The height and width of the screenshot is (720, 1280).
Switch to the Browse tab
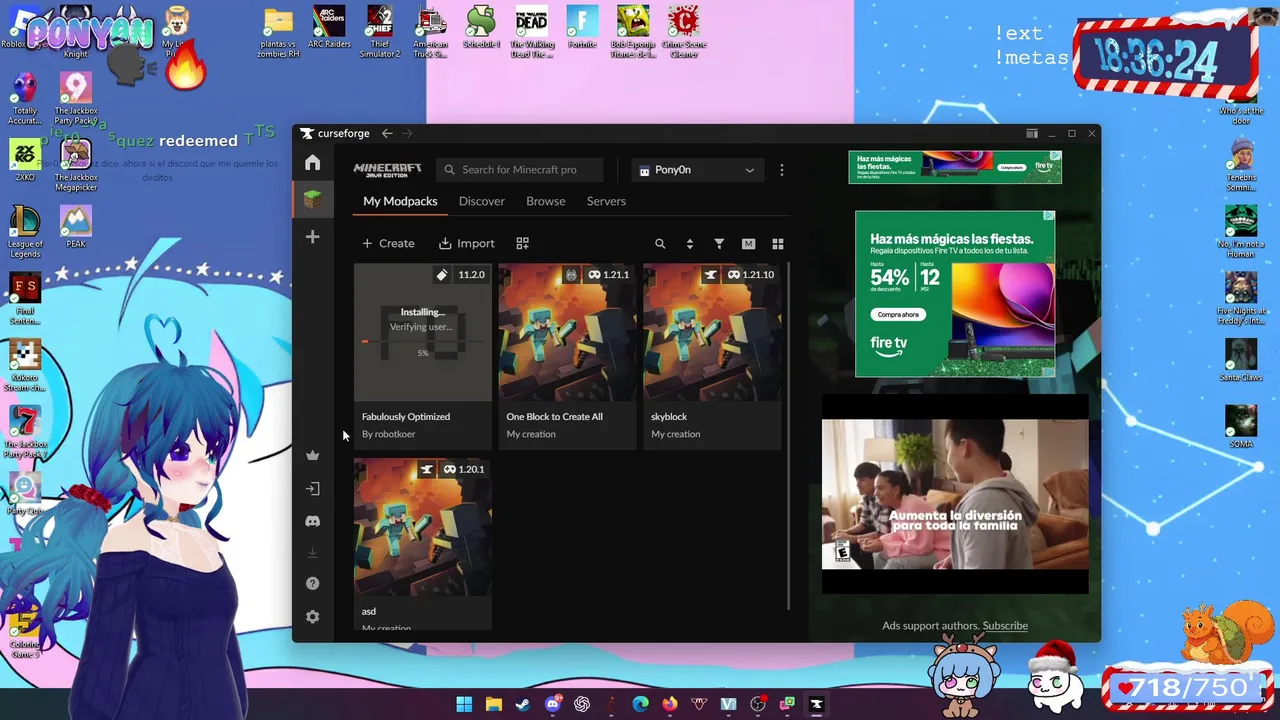click(546, 201)
